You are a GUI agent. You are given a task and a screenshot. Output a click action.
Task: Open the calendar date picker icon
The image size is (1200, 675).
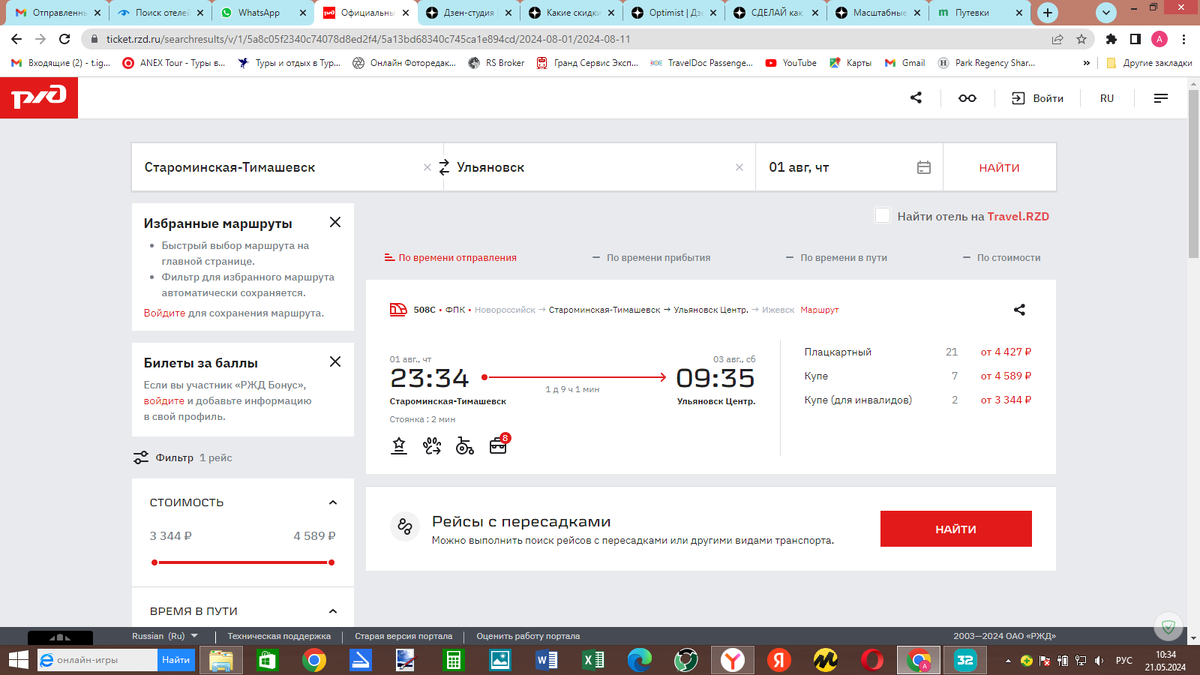tap(924, 168)
